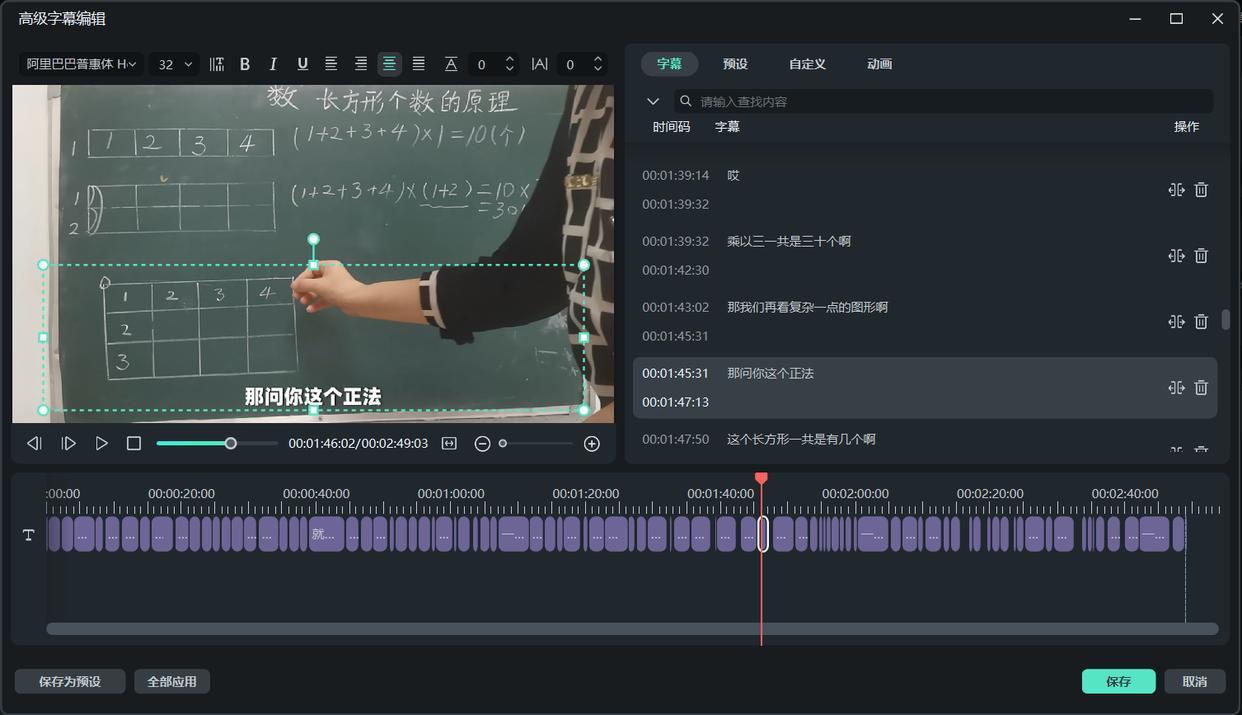Toggle the text spacing layout icon
The image size is (1242, 715).
click(x=217, y=64)
